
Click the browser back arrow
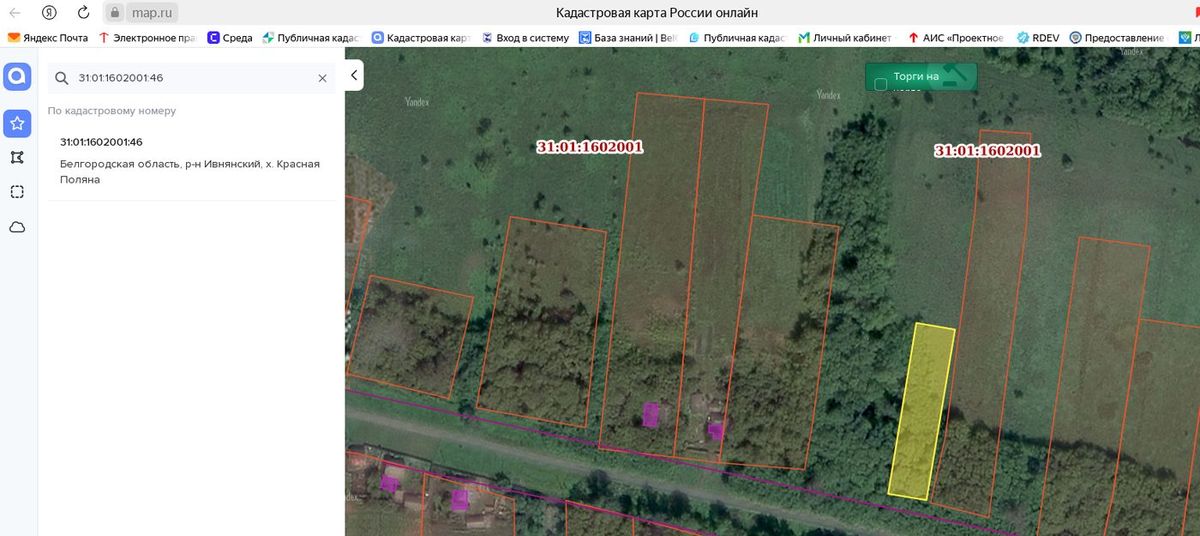pos(15,13)
